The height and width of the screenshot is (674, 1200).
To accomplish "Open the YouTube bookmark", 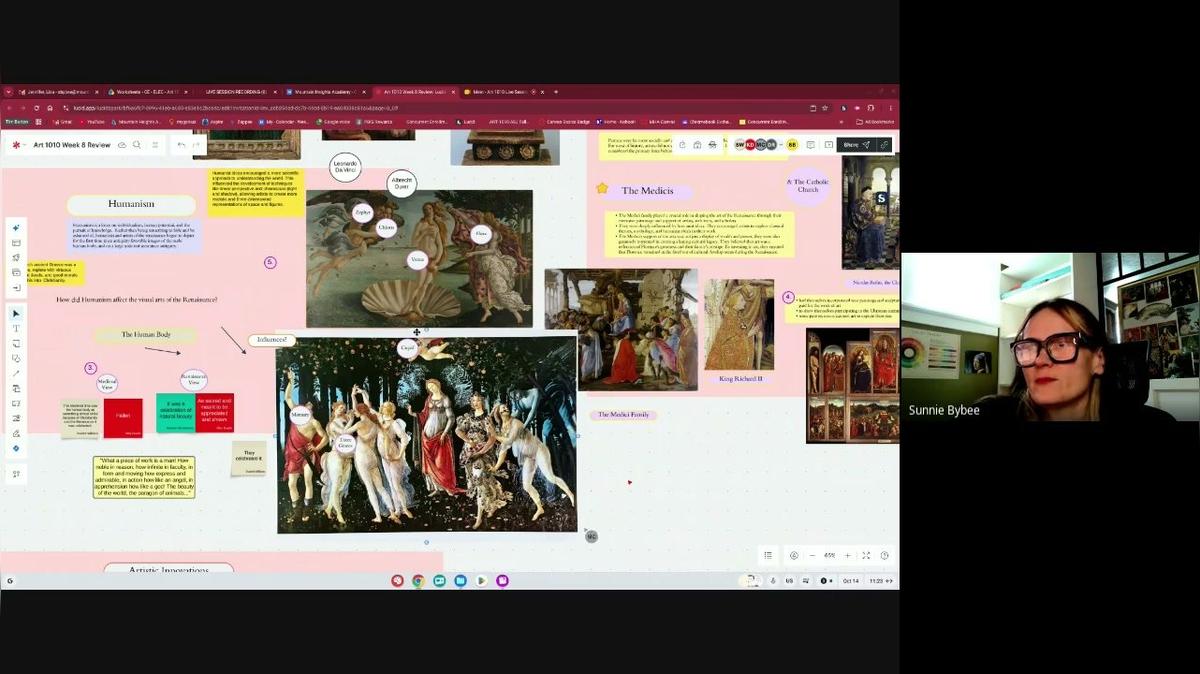I will [92, 122].
